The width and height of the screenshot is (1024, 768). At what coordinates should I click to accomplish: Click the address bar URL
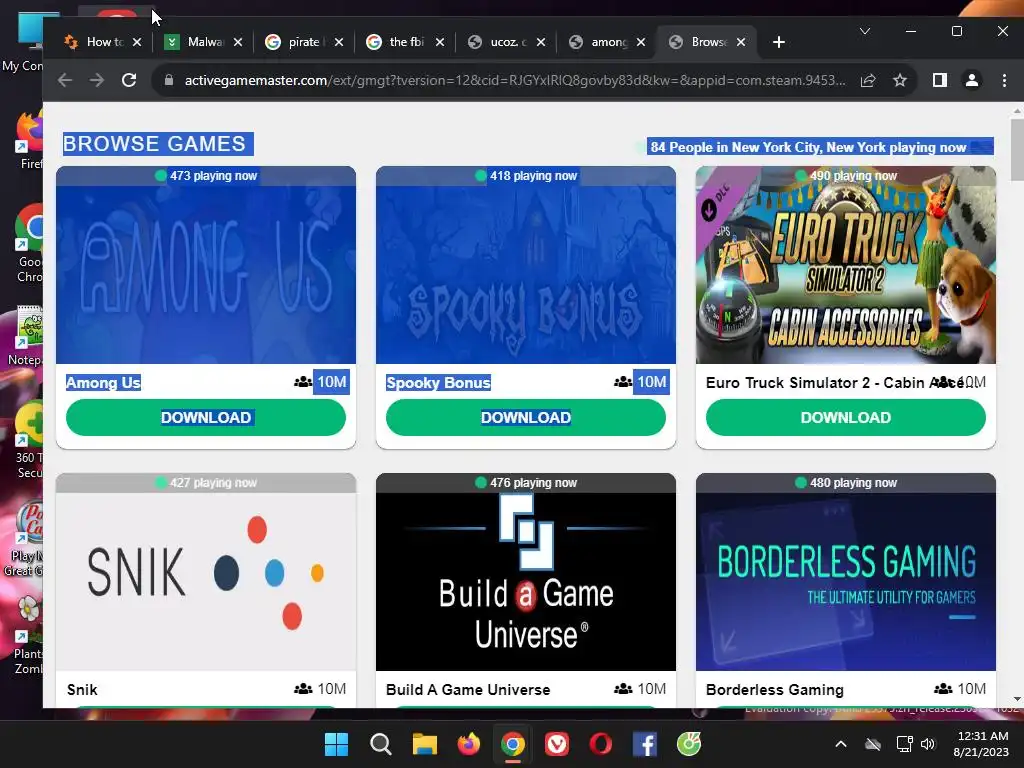tap(515, 80)
